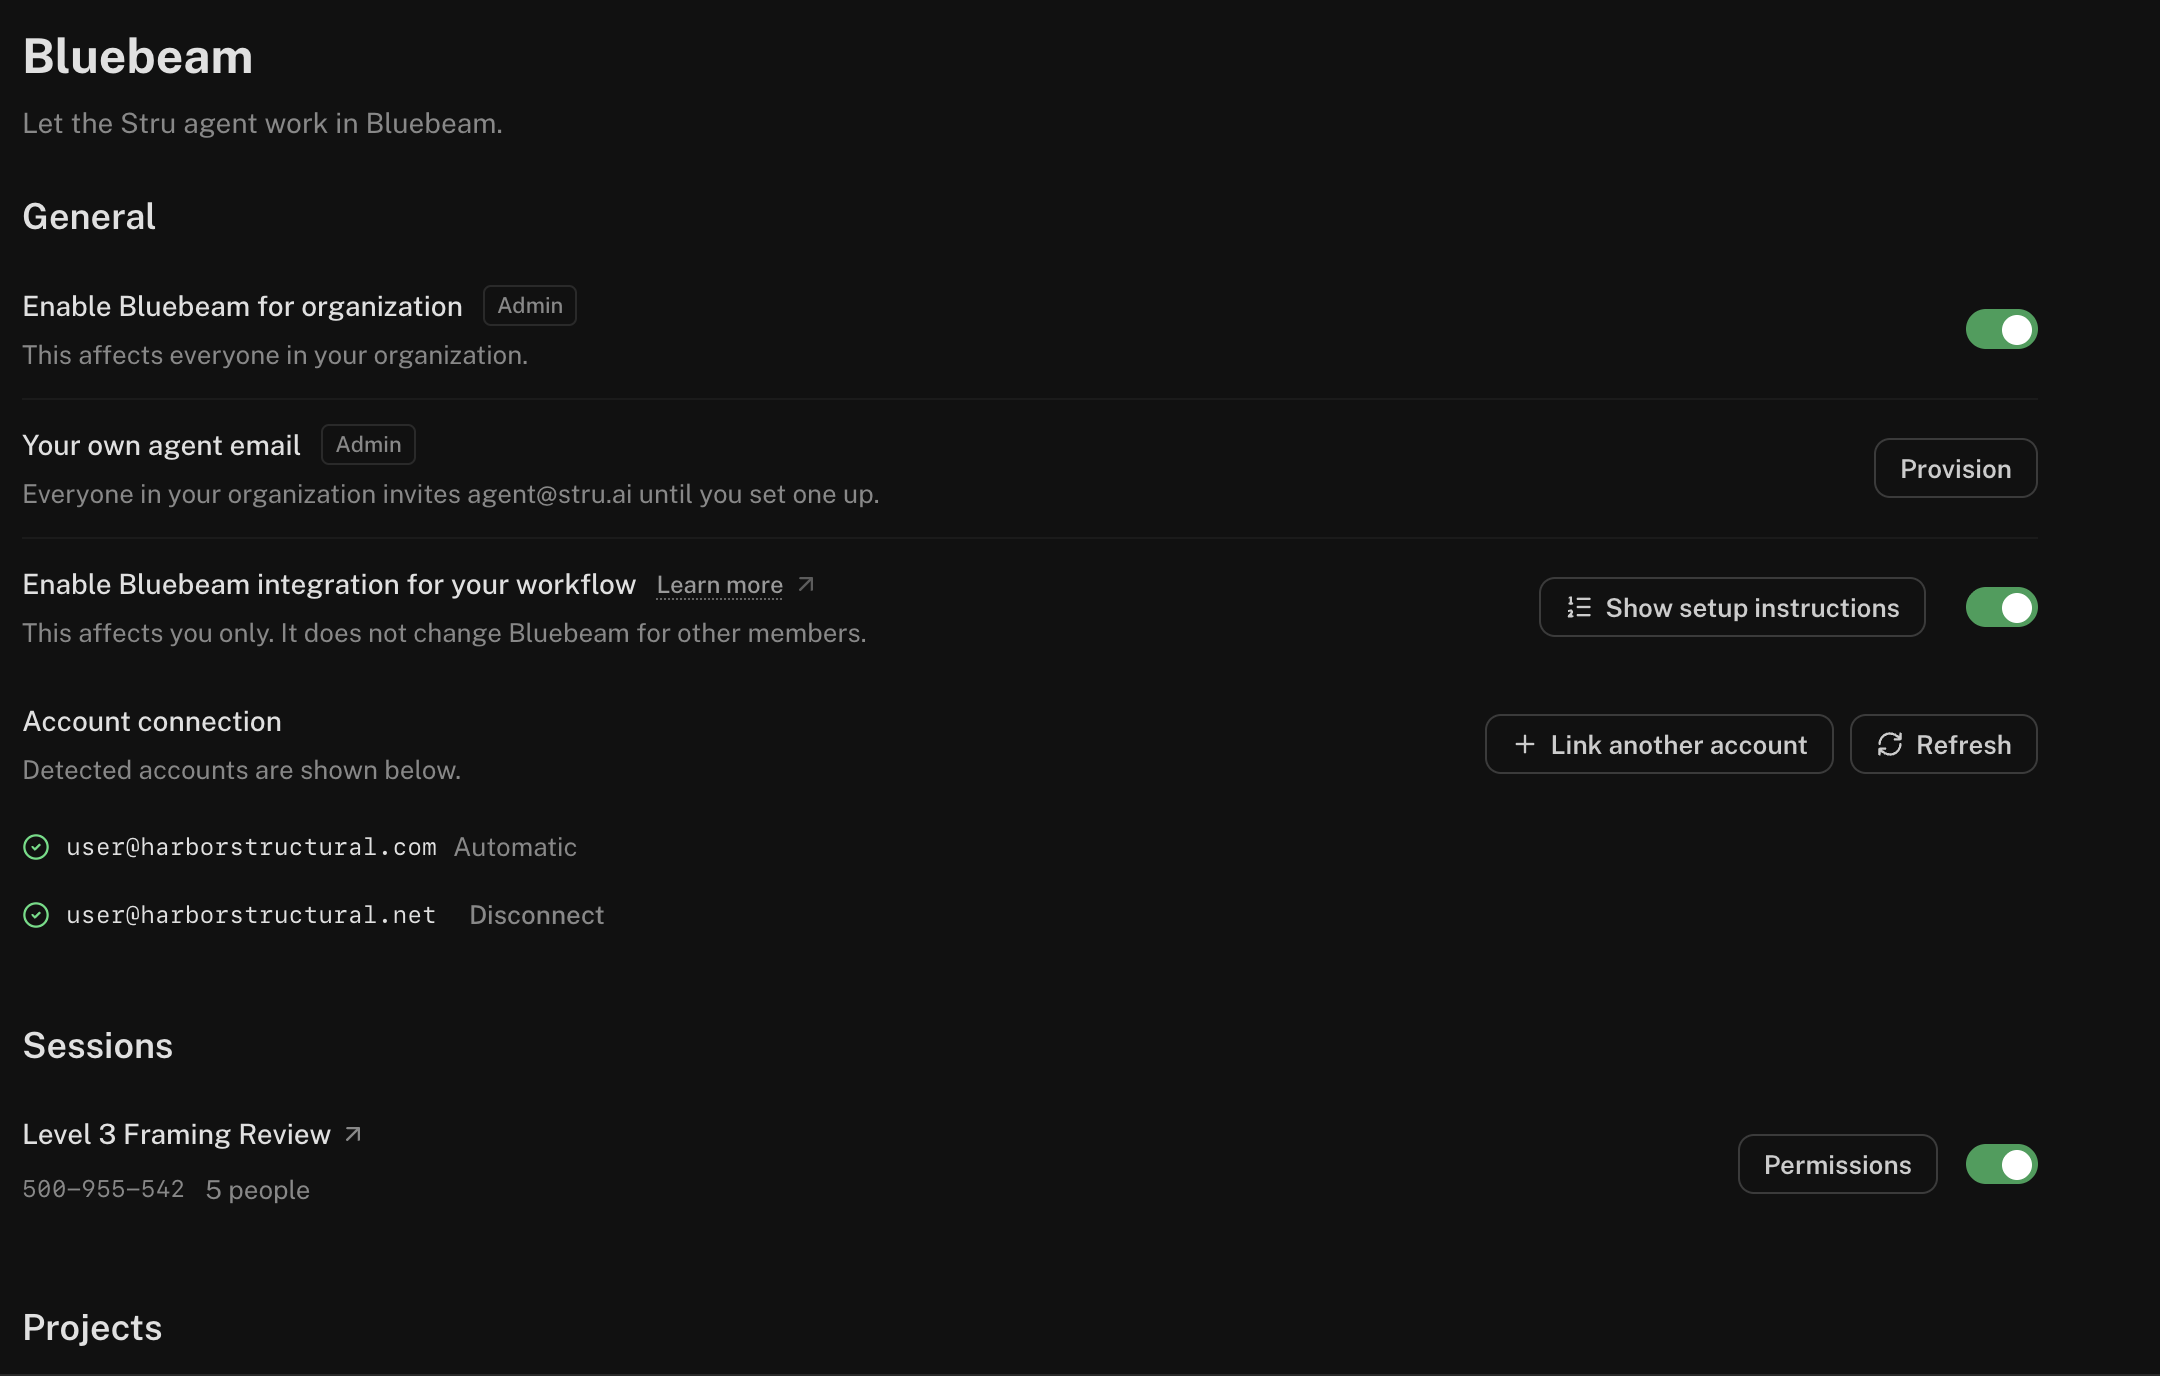Viewport: 2160px width, 1376px height.
Task: Disconnect user@harborstructural.net account
Action: pos(536,915)
